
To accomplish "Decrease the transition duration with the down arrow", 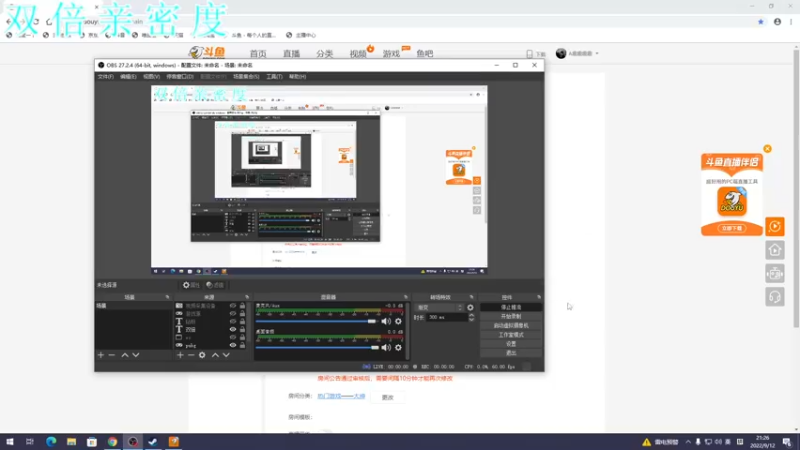I will pos(471,319).
